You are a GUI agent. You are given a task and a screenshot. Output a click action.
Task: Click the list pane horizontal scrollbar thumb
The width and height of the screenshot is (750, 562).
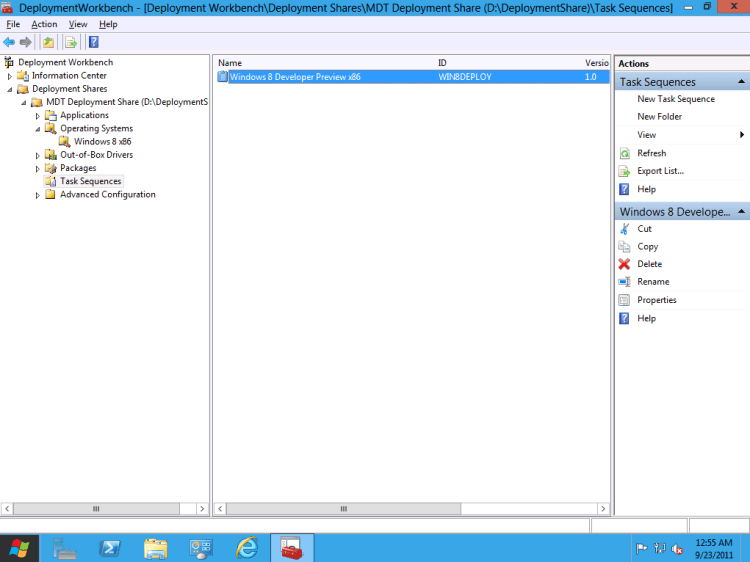343,509
